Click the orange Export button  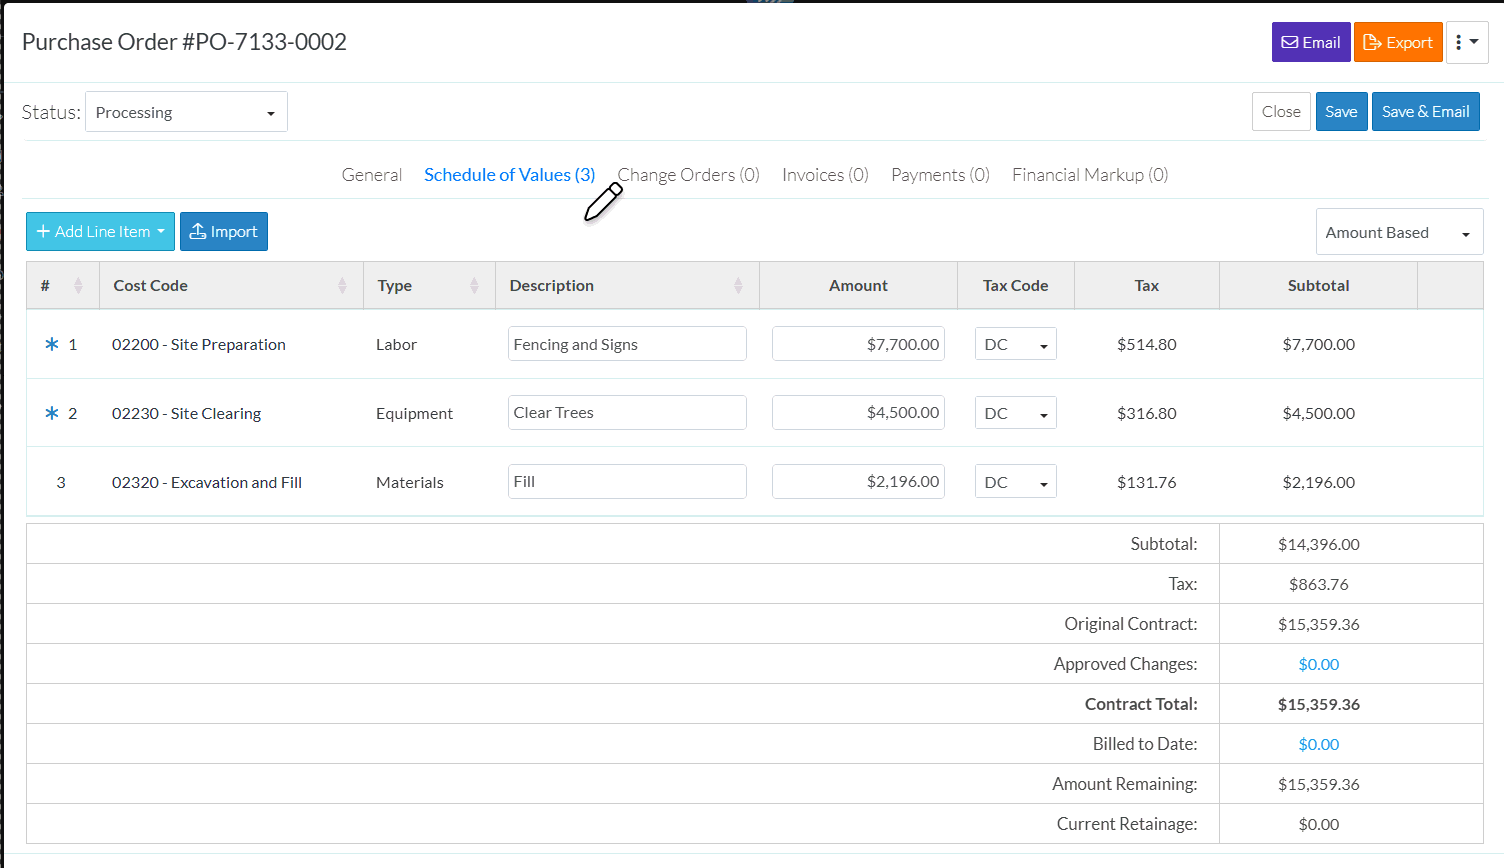(1398, 42)
